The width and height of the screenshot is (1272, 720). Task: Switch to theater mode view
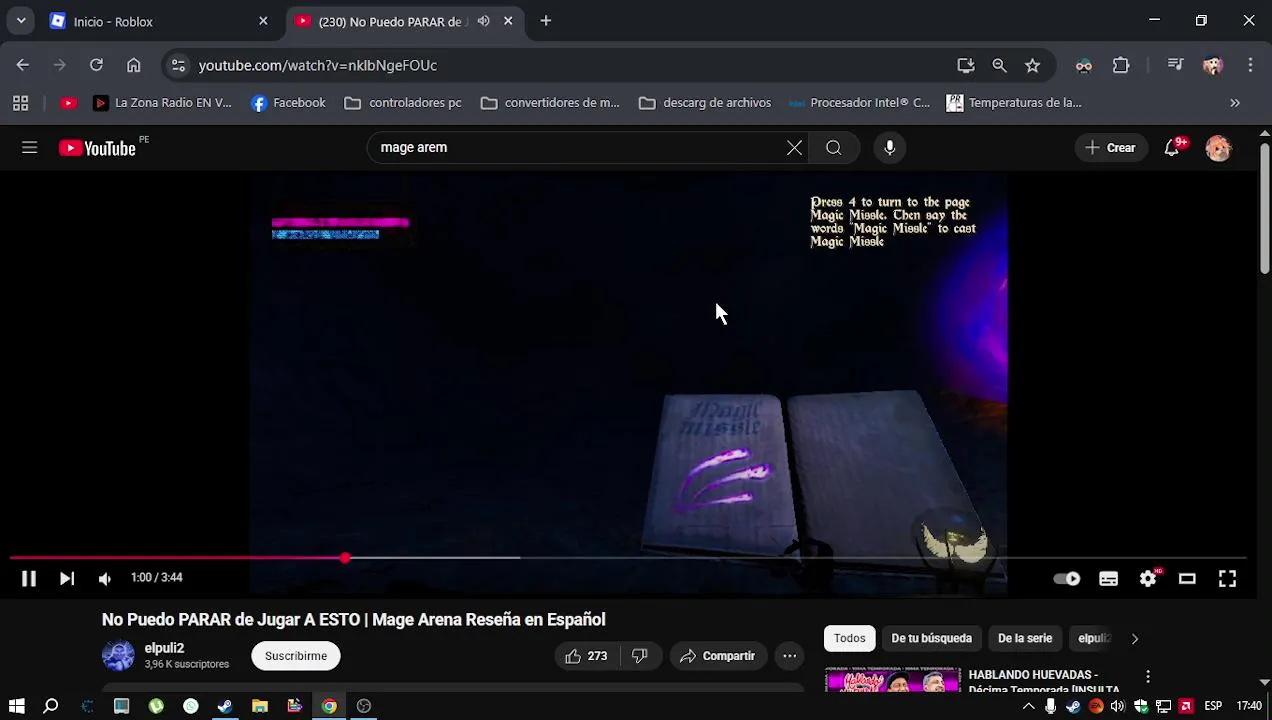click(1187, 578)
